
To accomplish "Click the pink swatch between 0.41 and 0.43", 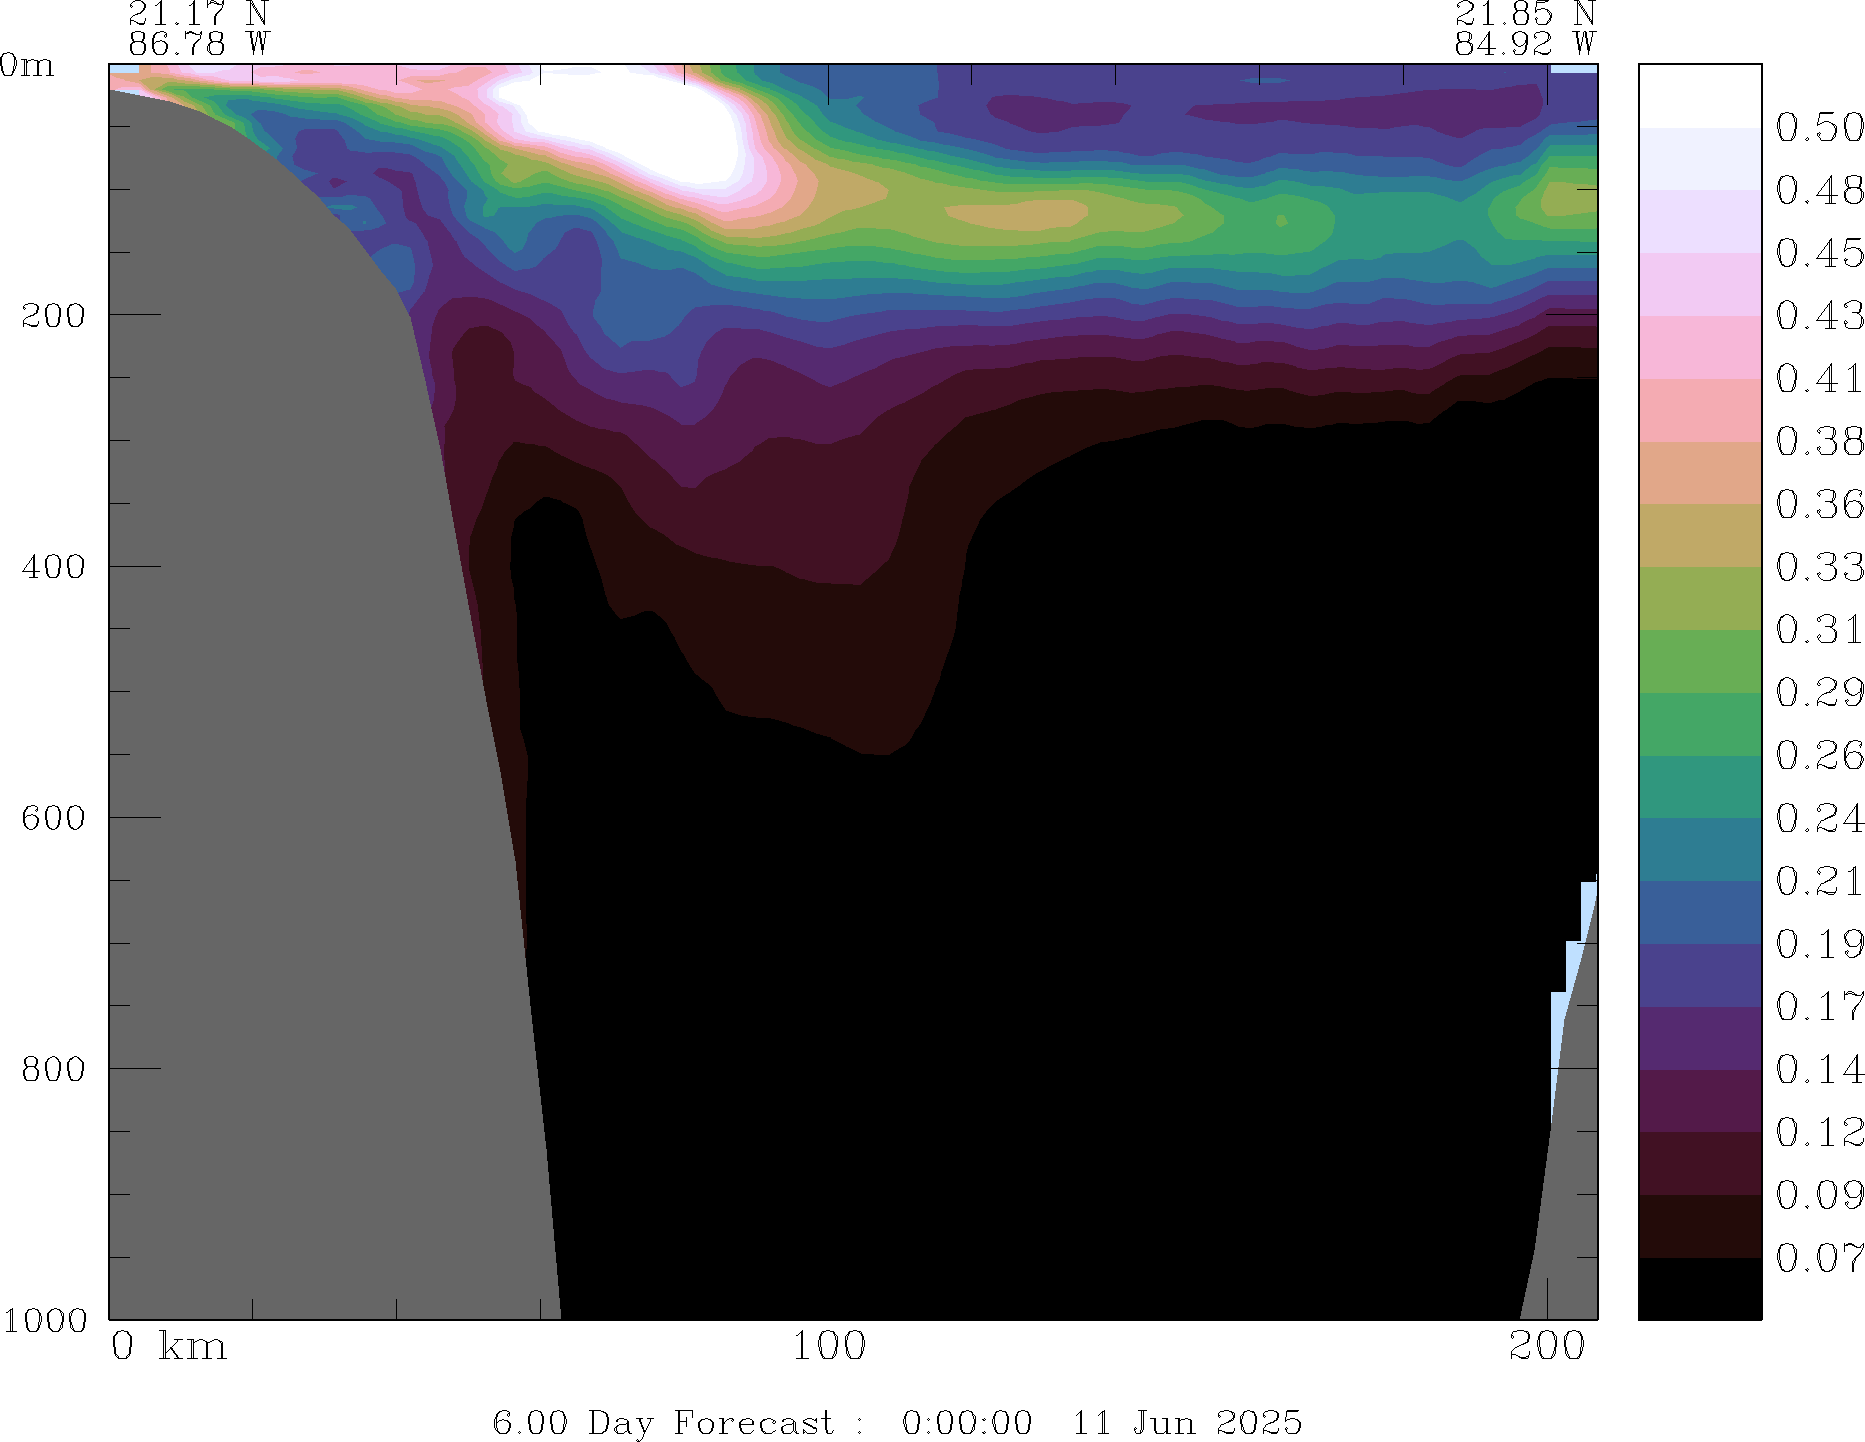I will [x=1699, y=347].
